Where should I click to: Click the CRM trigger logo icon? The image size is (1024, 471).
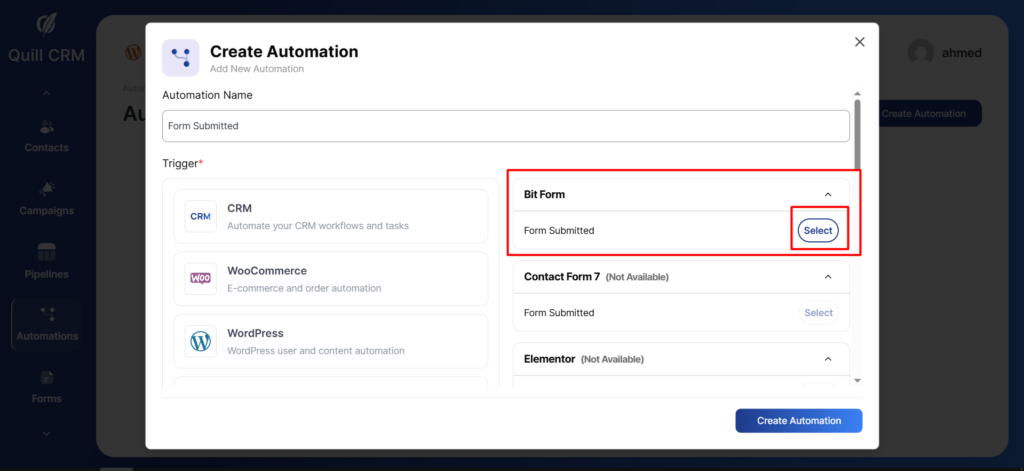[x=201, y=216]
